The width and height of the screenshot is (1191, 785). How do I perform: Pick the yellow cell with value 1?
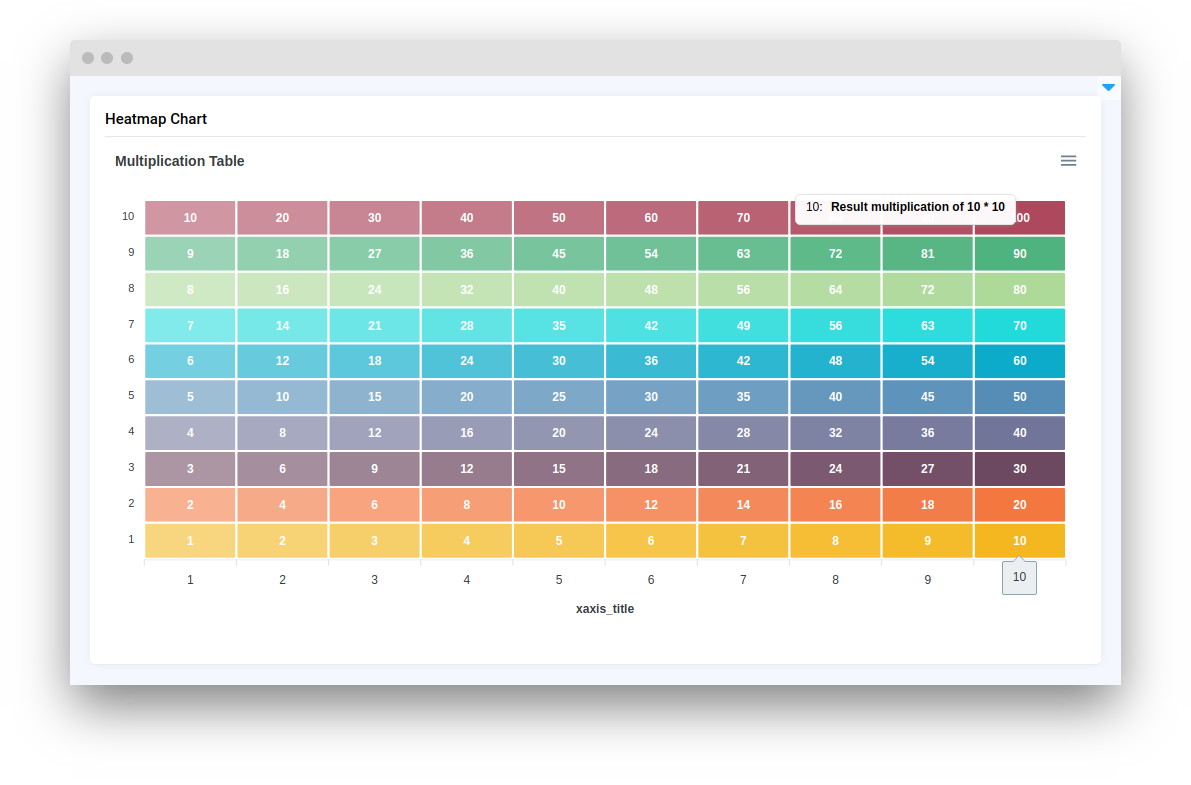tap(190, 541)
